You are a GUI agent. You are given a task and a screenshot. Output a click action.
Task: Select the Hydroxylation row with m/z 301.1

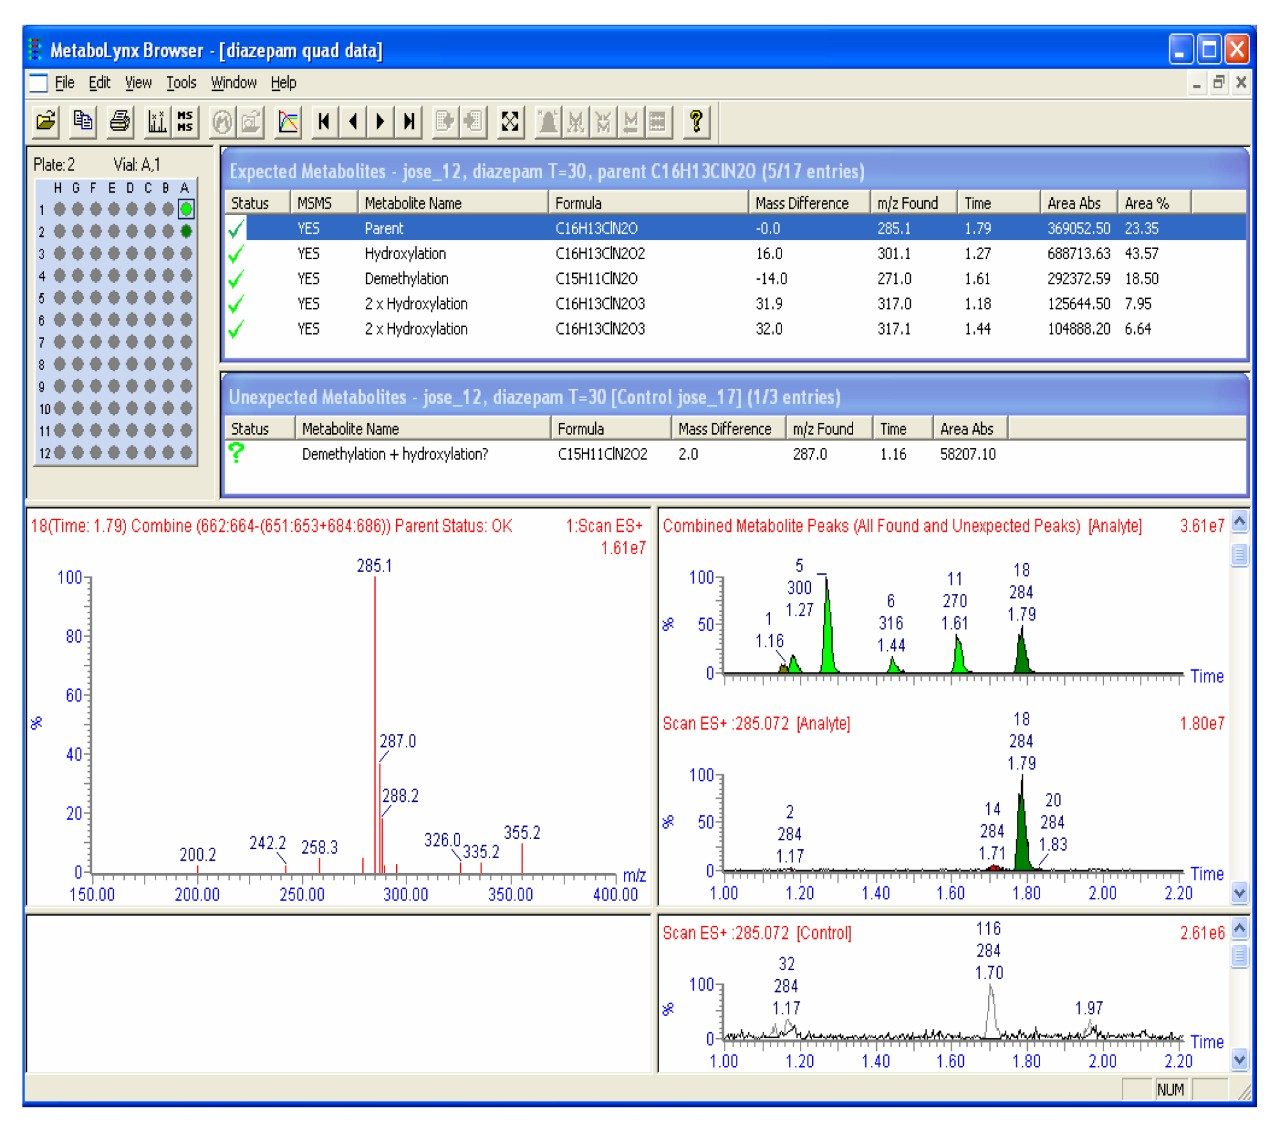[x=735, y=254]
